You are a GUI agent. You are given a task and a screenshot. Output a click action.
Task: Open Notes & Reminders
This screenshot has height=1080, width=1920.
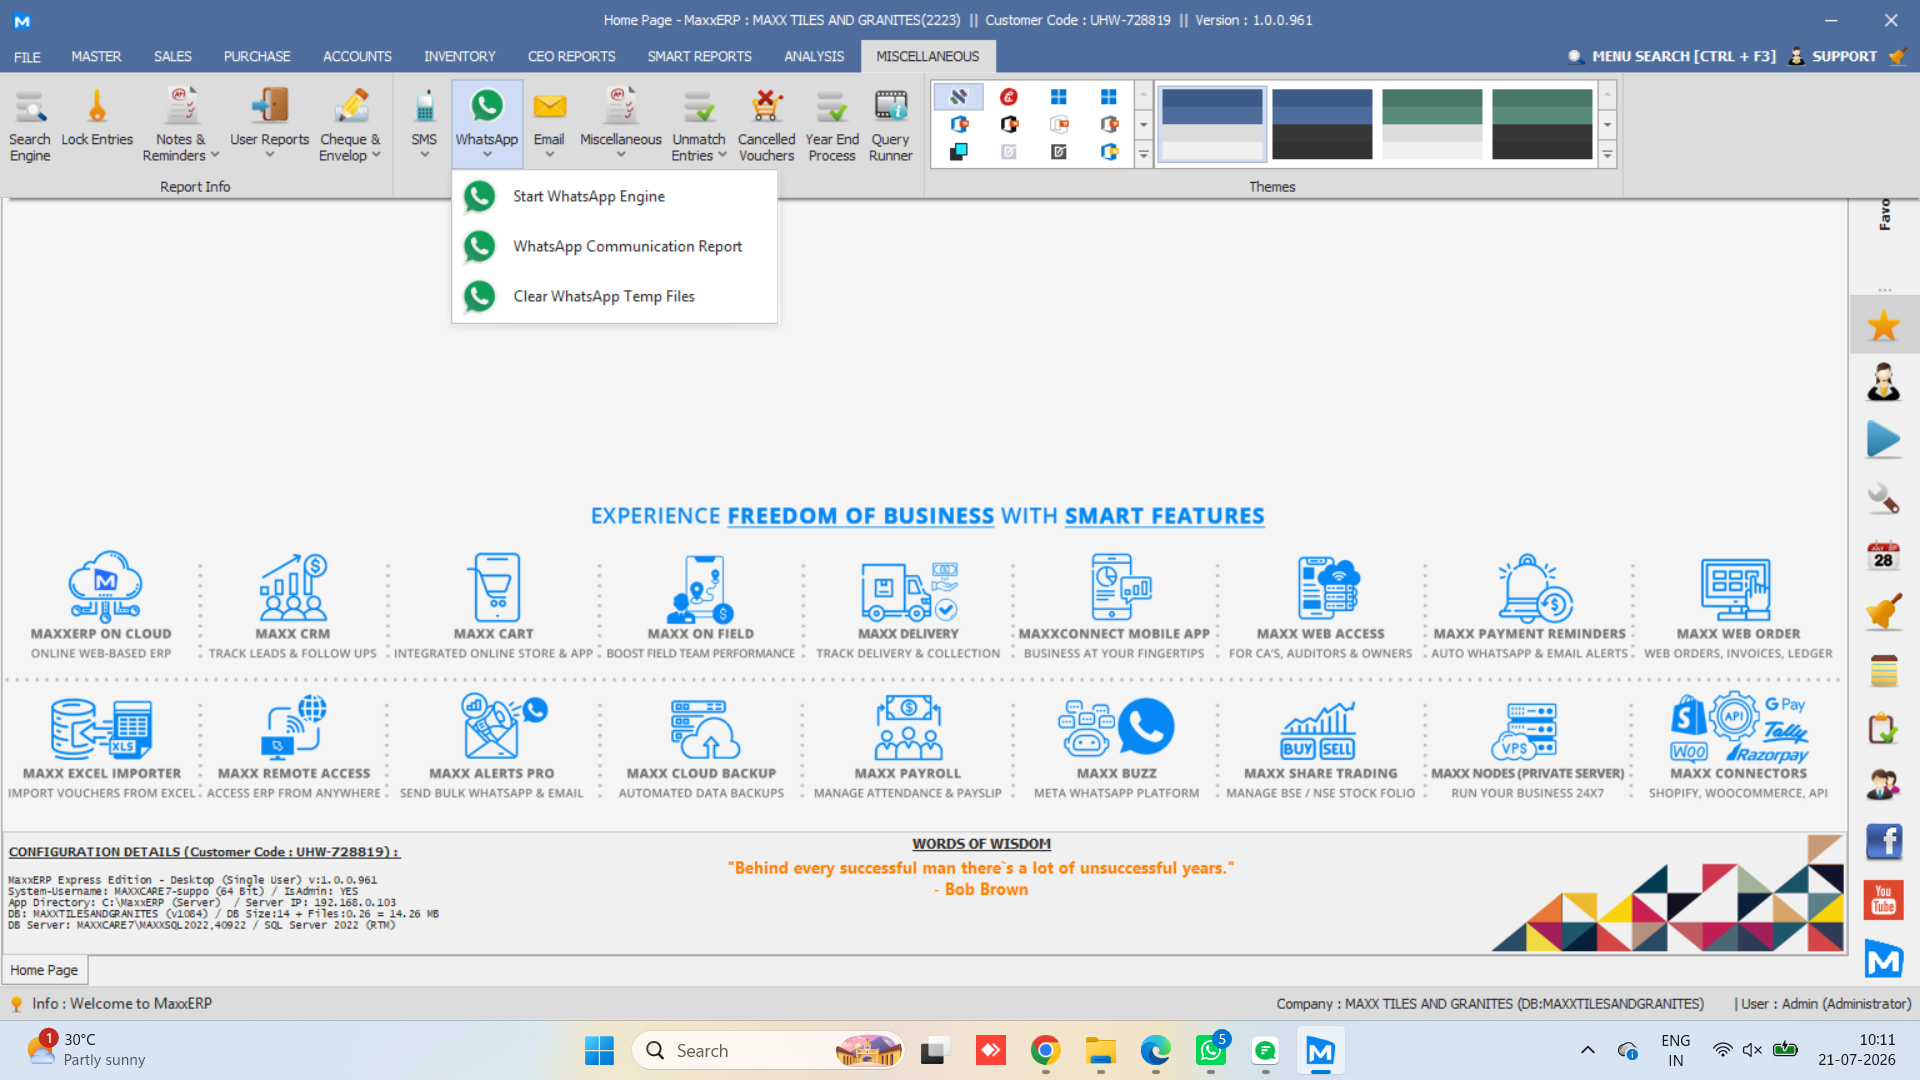[180, 125]
